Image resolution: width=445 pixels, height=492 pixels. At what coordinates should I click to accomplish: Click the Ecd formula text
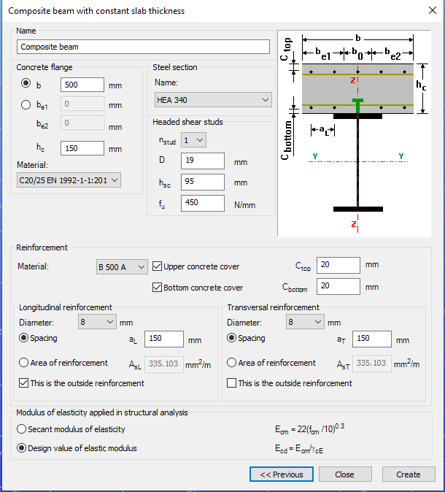tap(299, 449)
